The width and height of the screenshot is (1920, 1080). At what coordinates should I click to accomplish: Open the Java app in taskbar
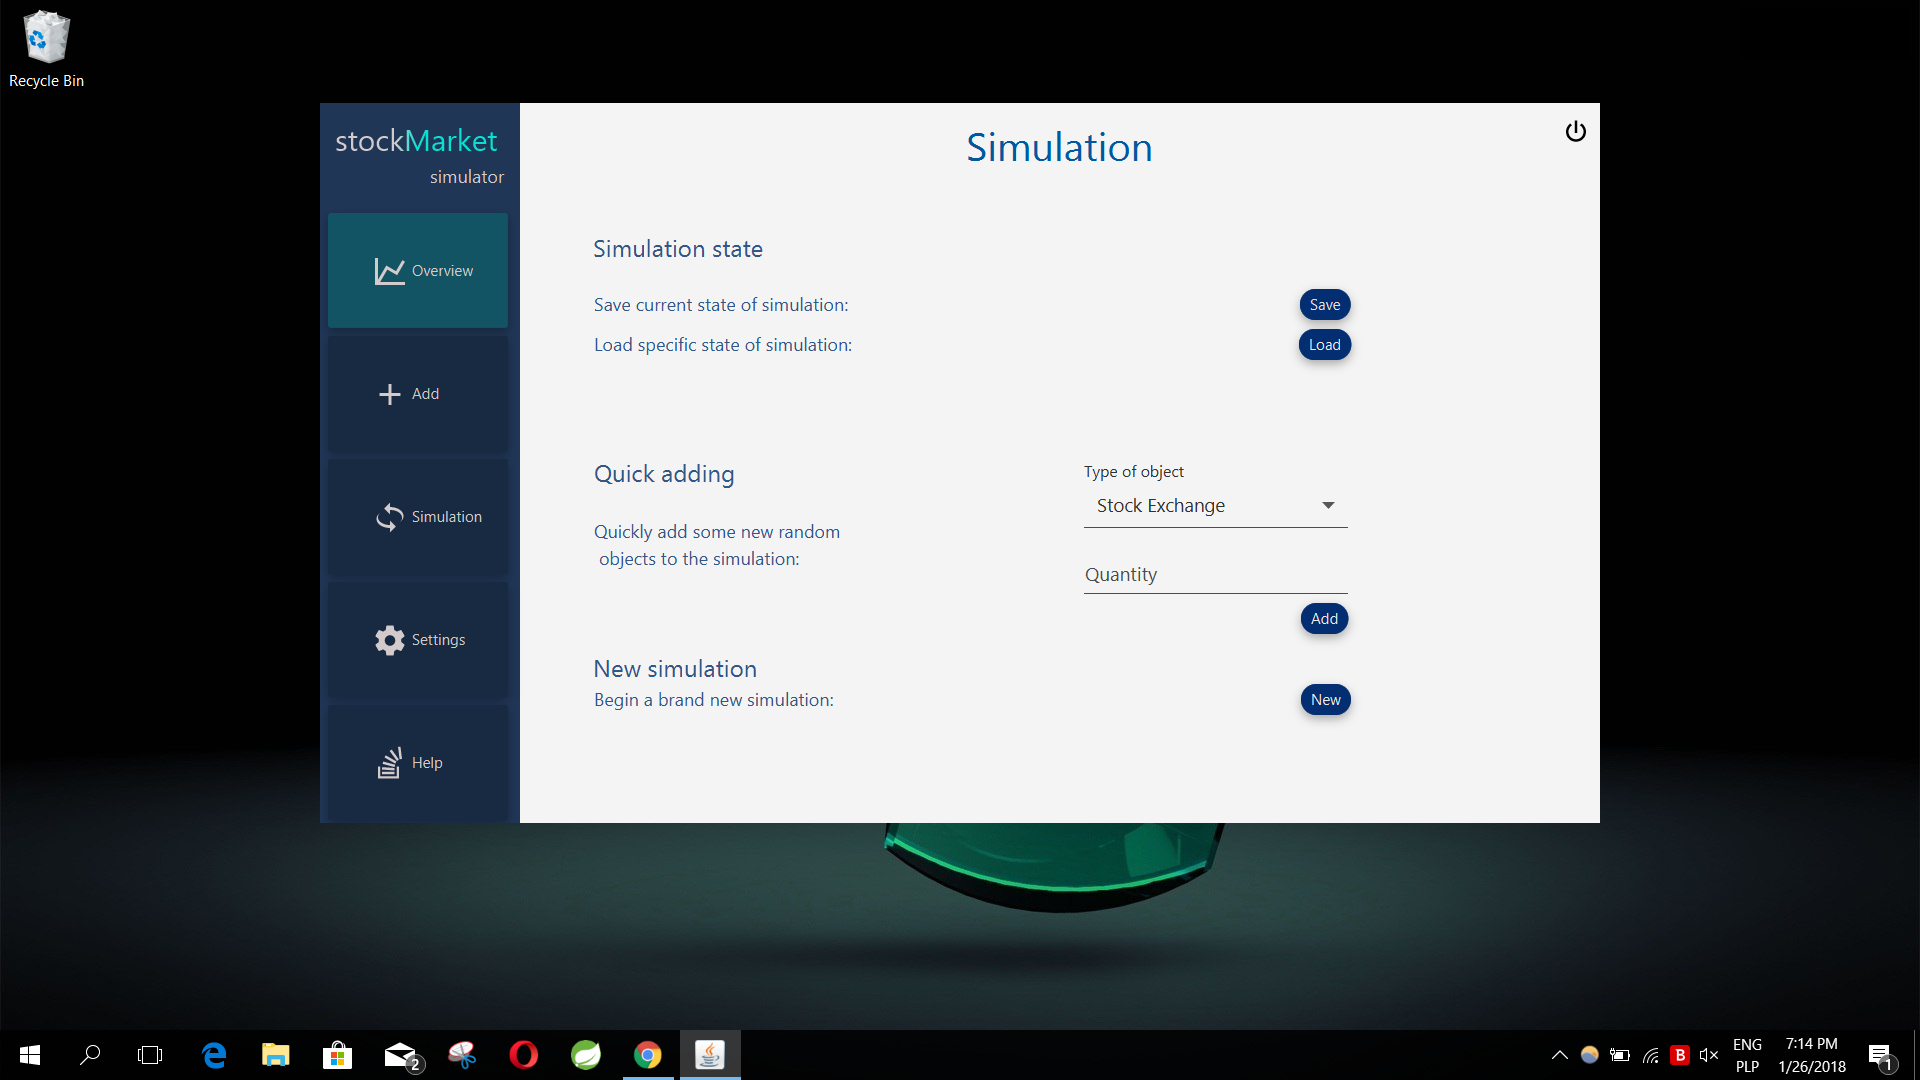pyautogui.click(x=709, y=1055)
